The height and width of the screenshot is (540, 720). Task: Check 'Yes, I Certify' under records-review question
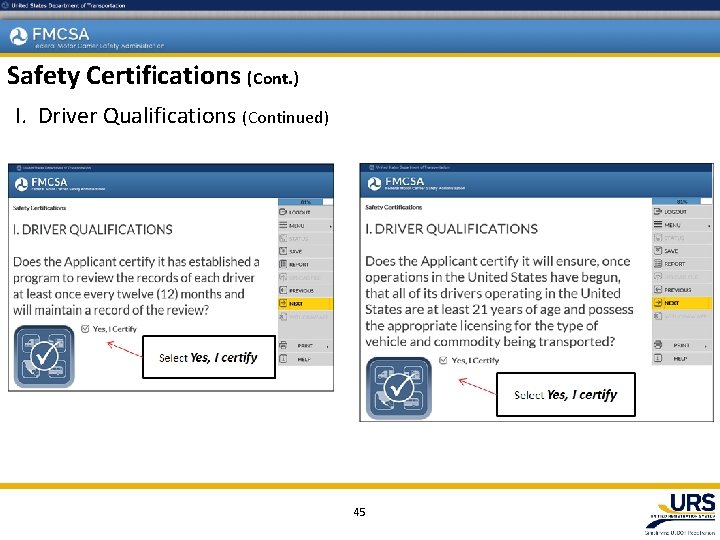point(85,329)
